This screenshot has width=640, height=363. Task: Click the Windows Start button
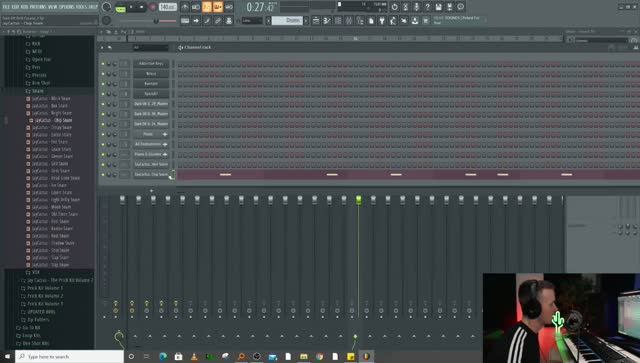point(7,356)
